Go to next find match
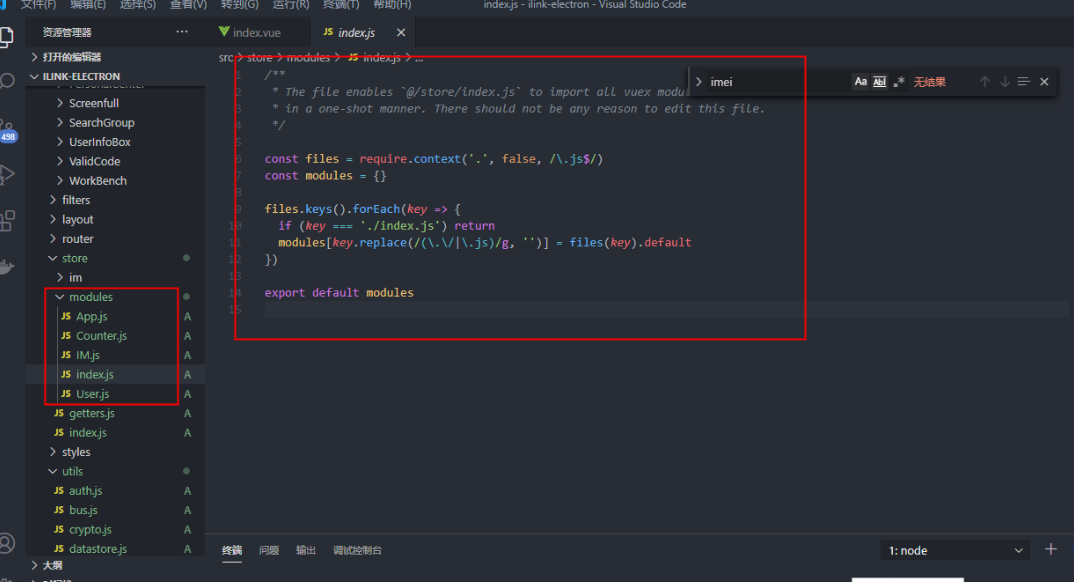1074x582 pixels. tap(1005, 81)
